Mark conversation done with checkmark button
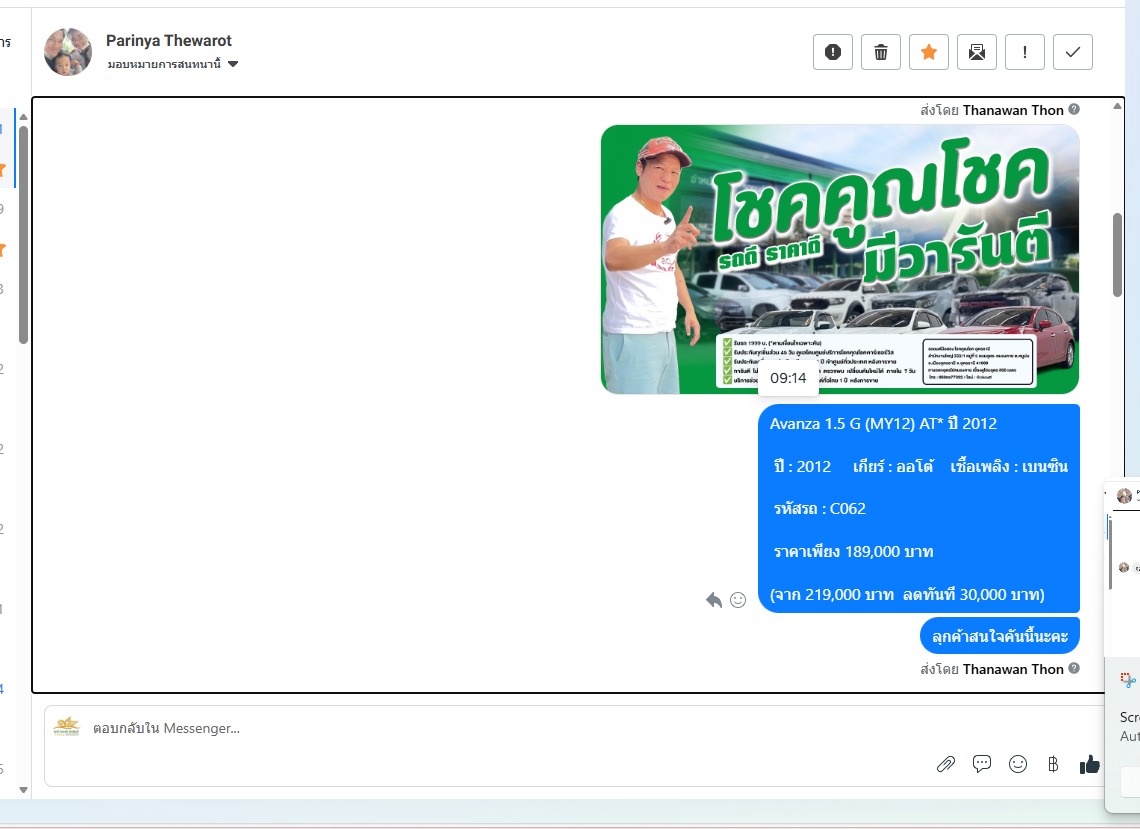 tap(1072, 52)
